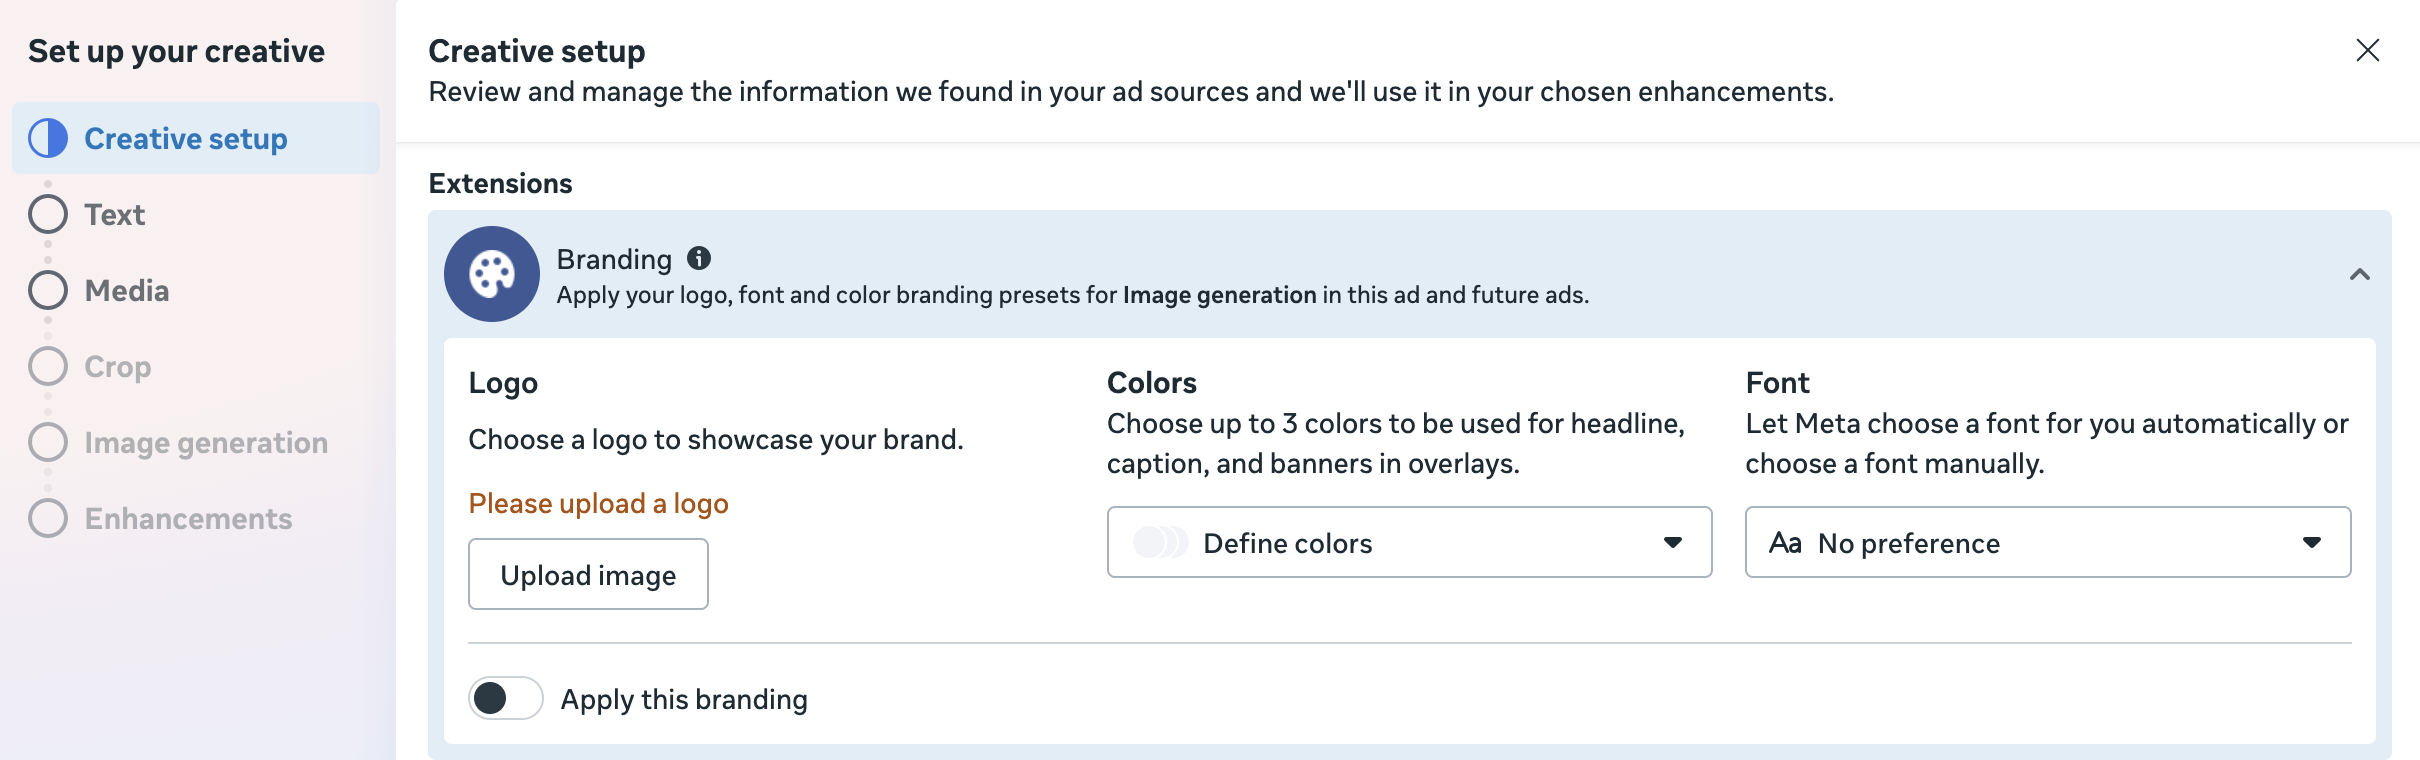Click the Please upload a logo warning text
Viewport: 2420px width, 760px height.
[x=598, y=503]
